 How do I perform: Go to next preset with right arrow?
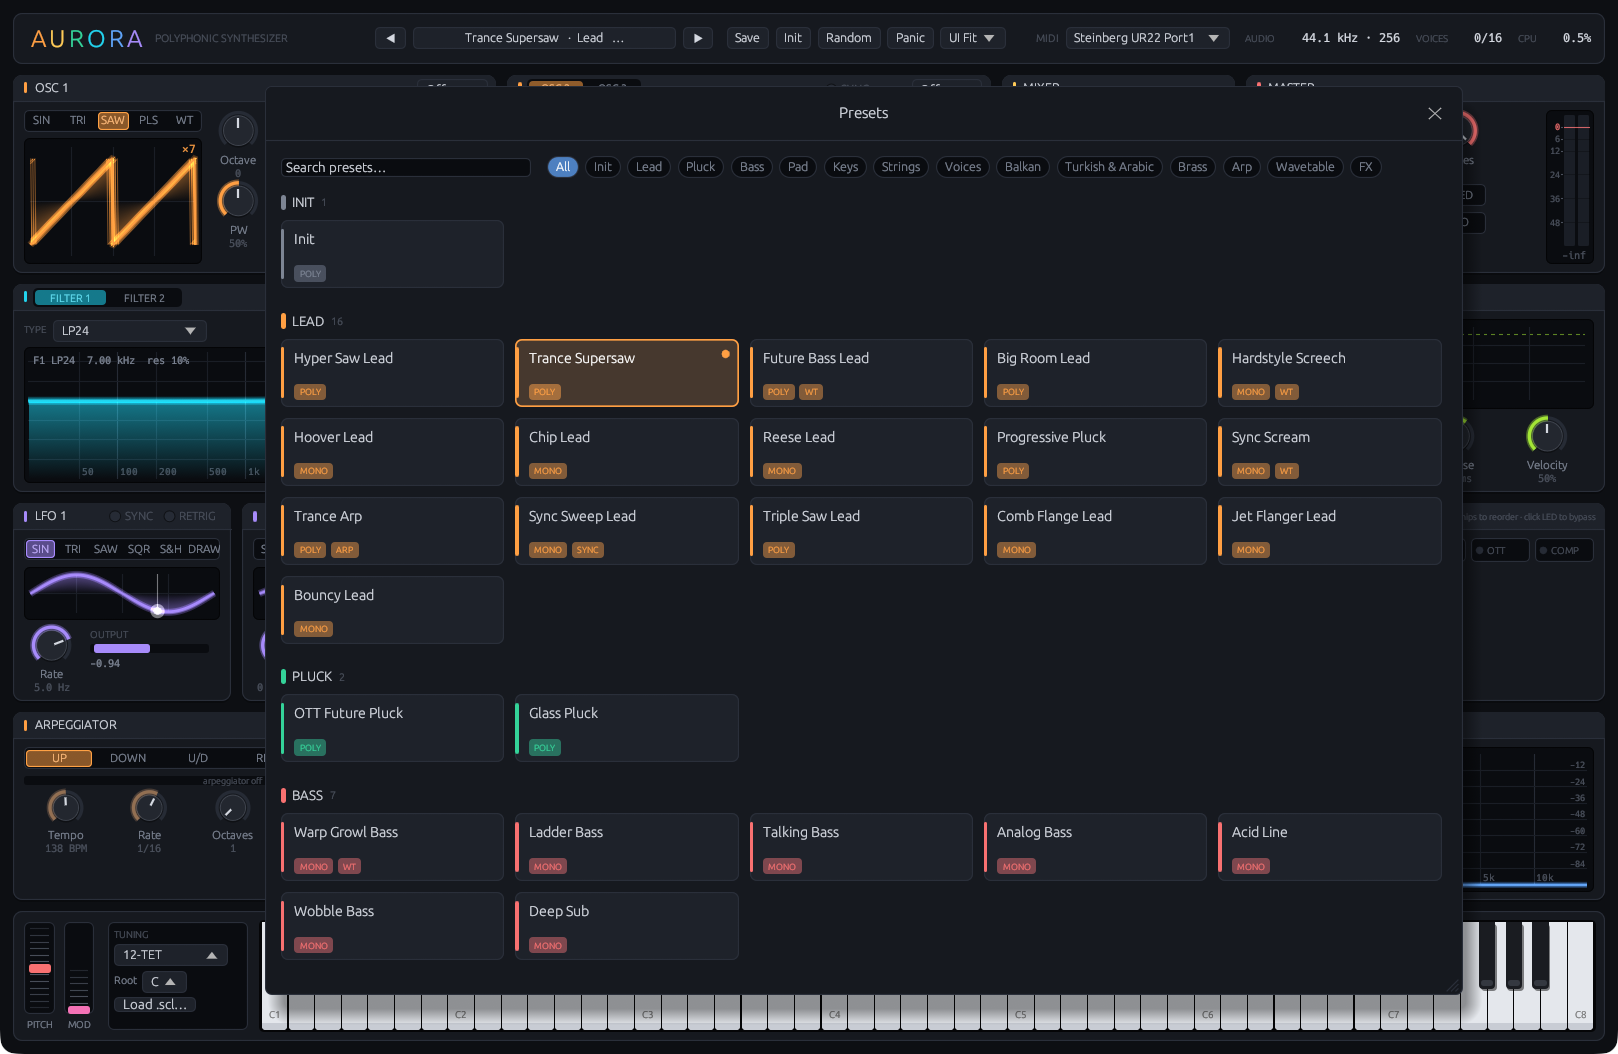(x=698, y=38)
